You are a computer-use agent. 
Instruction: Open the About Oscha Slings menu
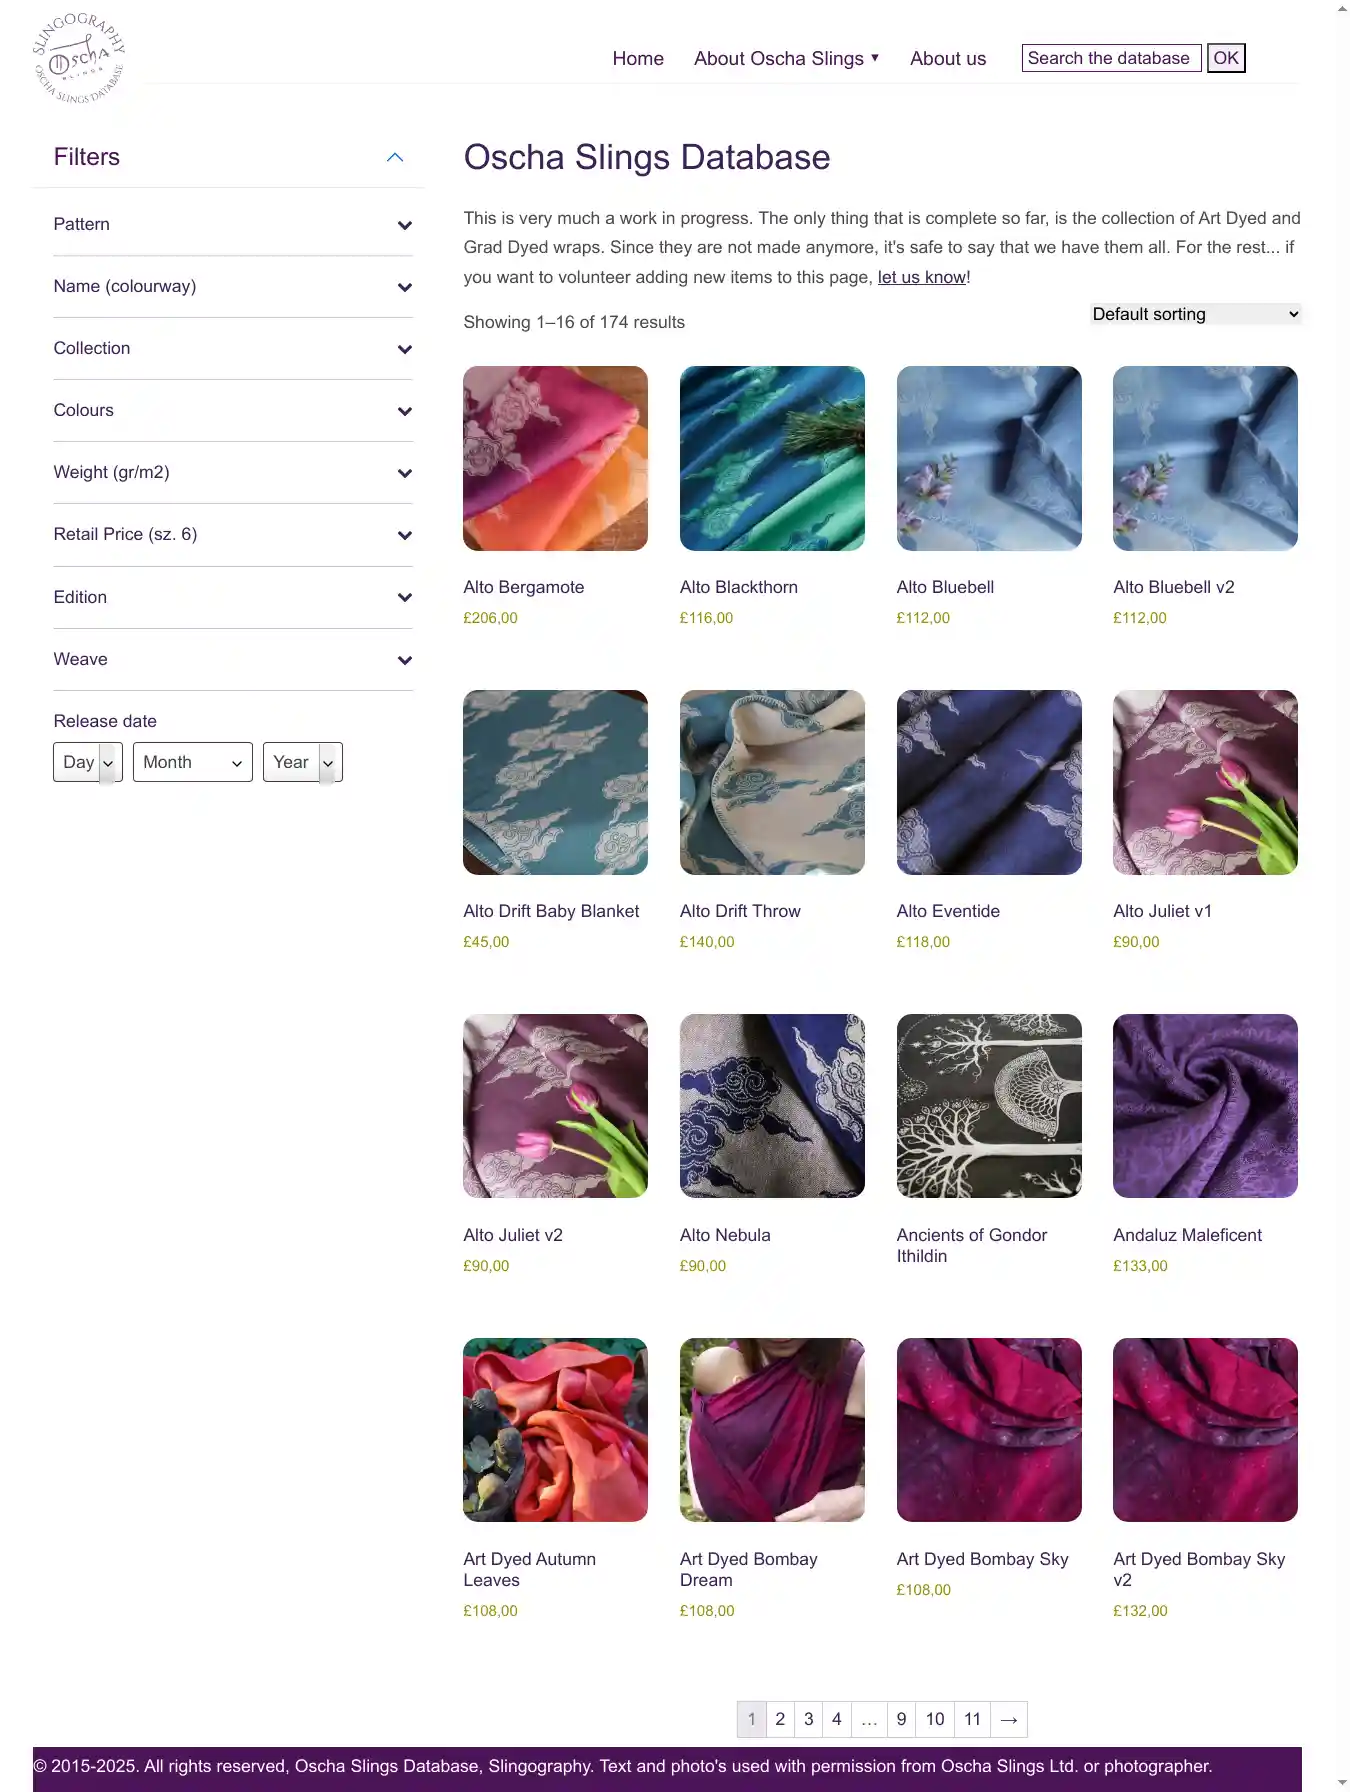pyautogui.click(x=786, y=59)
